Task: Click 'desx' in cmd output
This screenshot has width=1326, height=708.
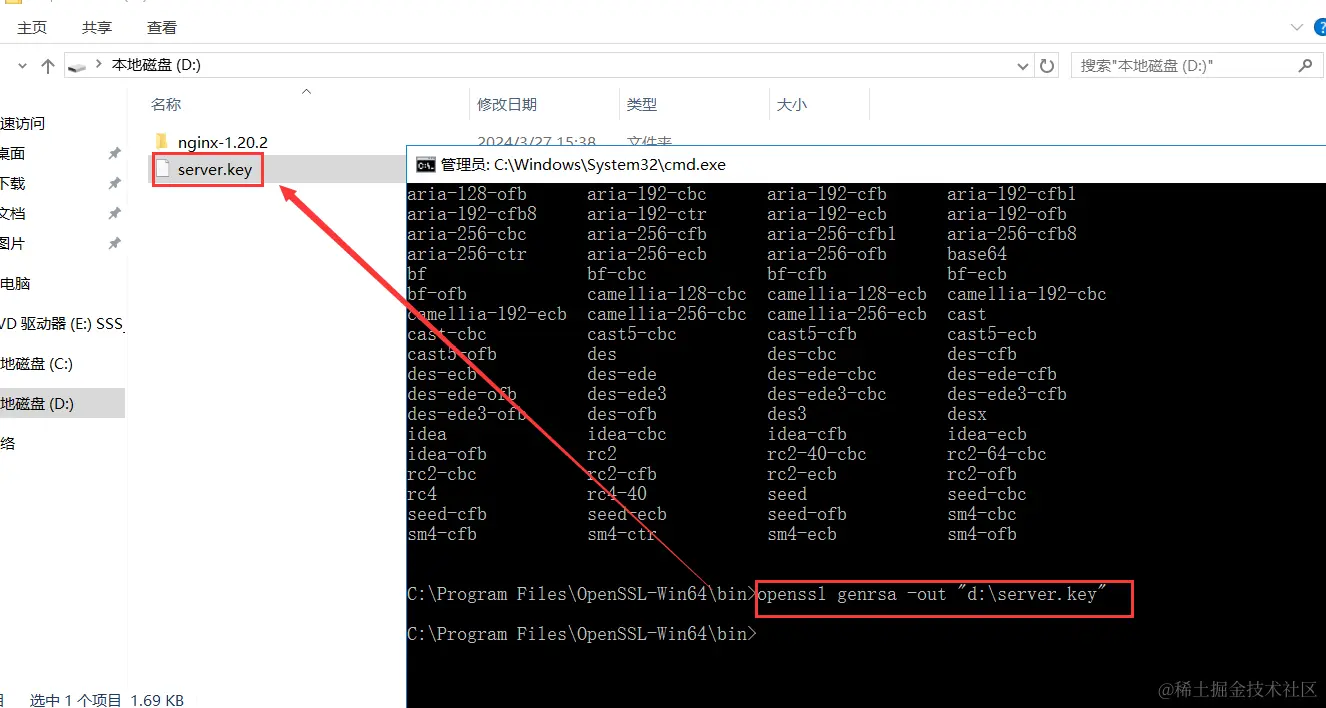Action: click(967, 414)
